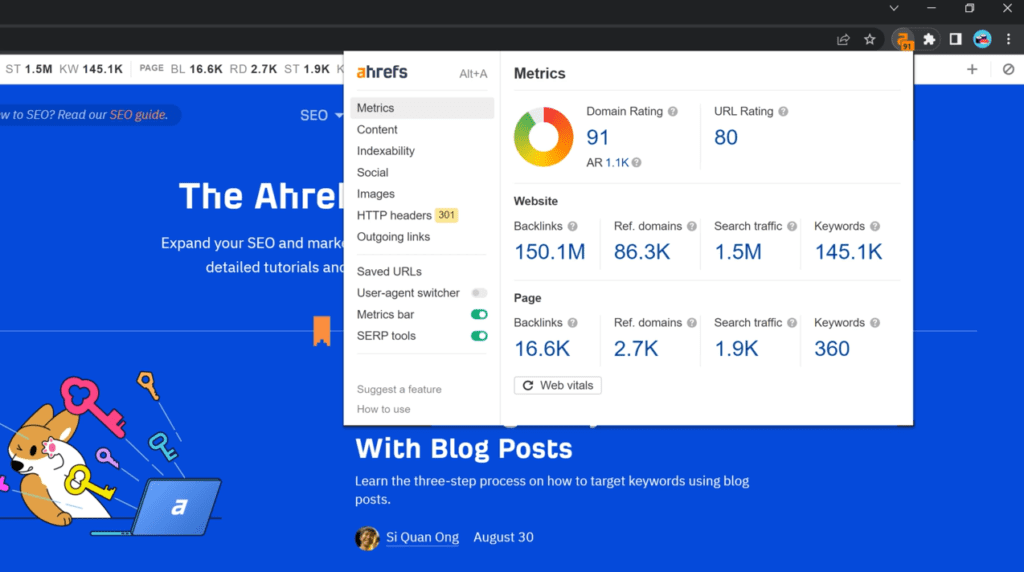Image resolution: width=1024 pixels, height=572 pixels.
Task: Open the browser Extensions puzzle icon
Action: click(x=929, y=40)
